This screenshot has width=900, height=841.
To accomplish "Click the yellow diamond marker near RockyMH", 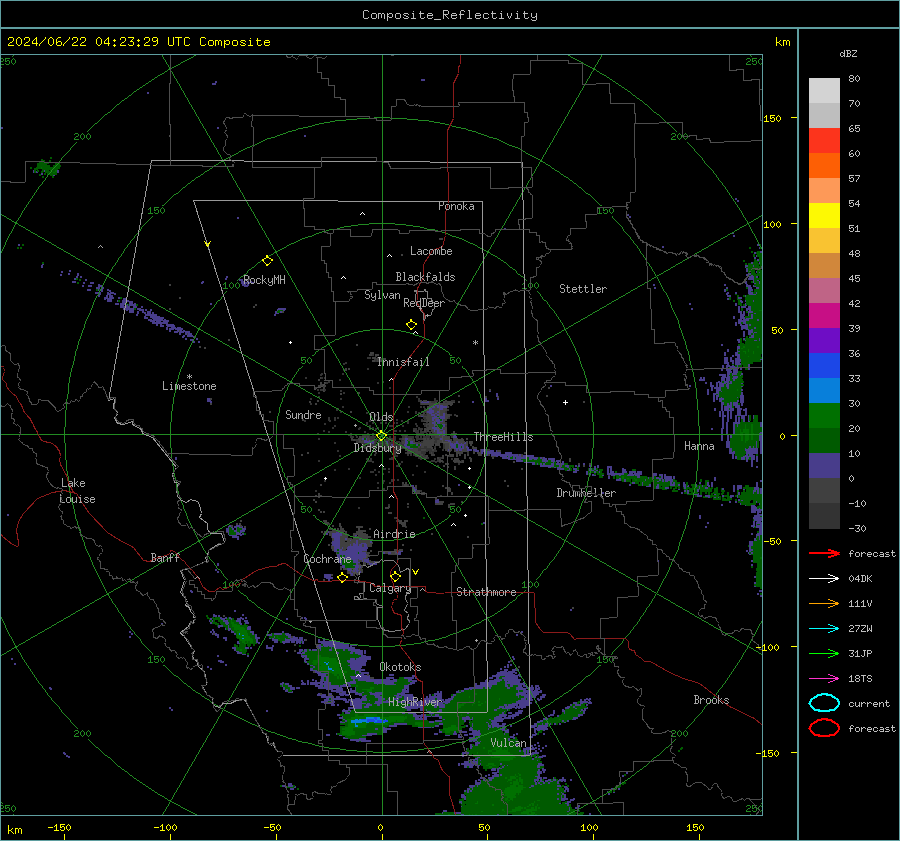I will 267,261.
